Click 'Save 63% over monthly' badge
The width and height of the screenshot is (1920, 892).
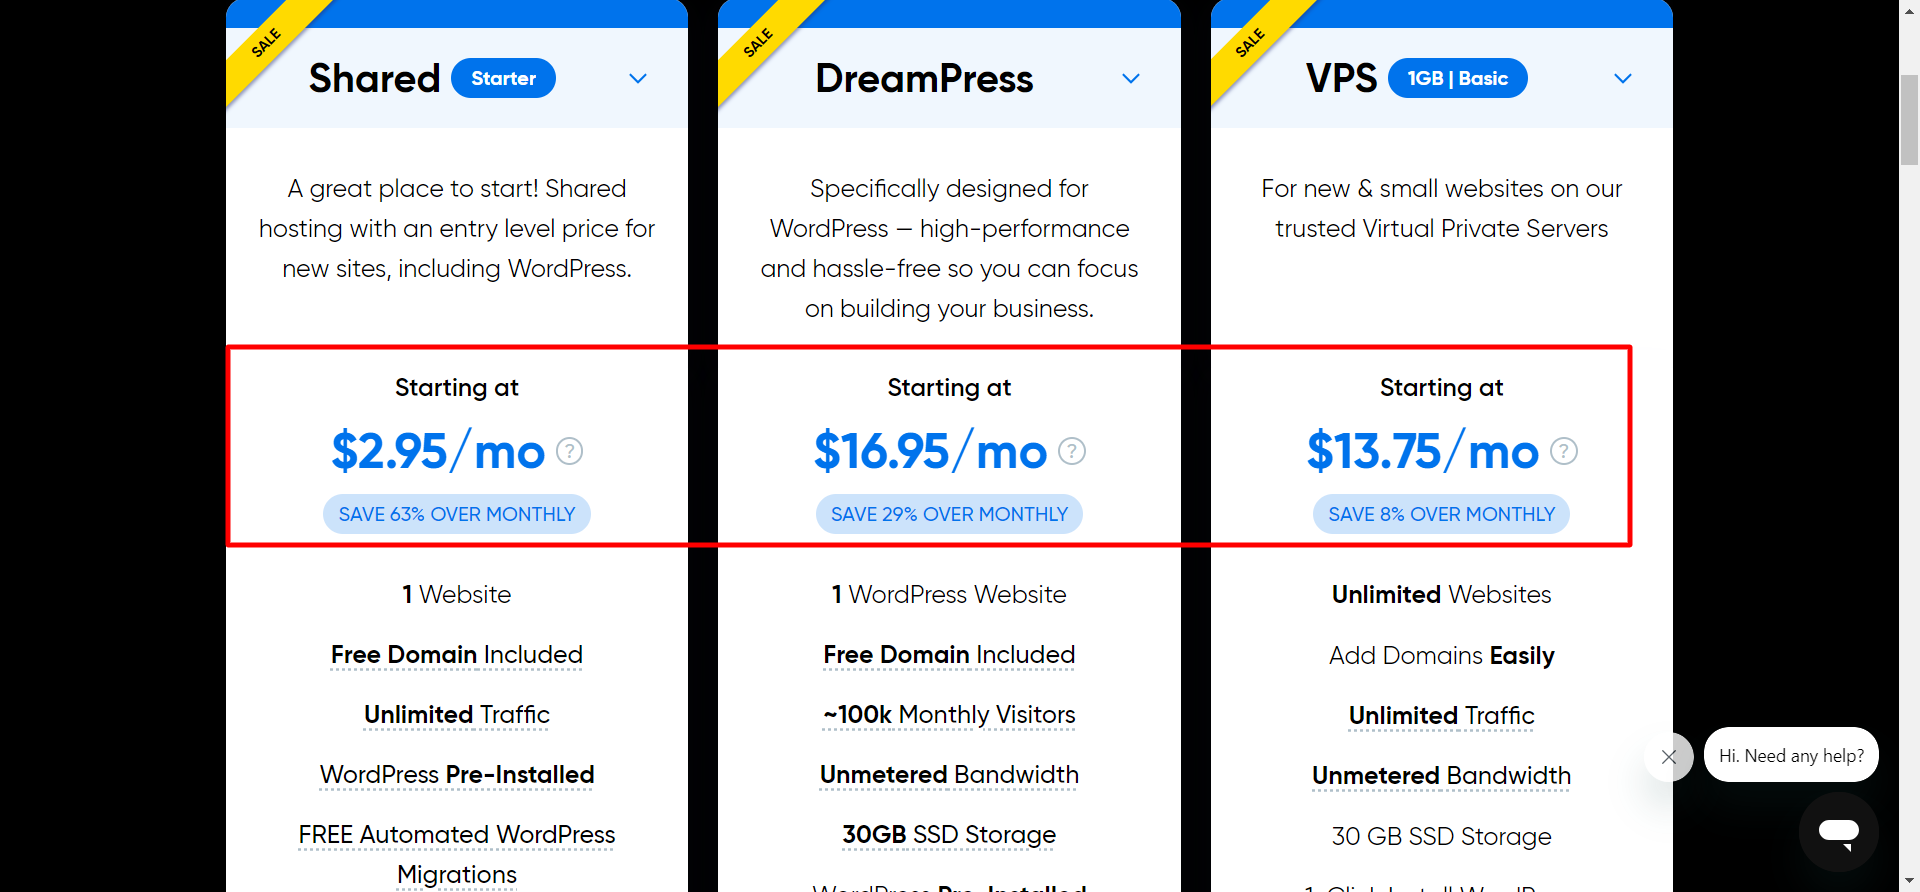(x=457, y=514)
